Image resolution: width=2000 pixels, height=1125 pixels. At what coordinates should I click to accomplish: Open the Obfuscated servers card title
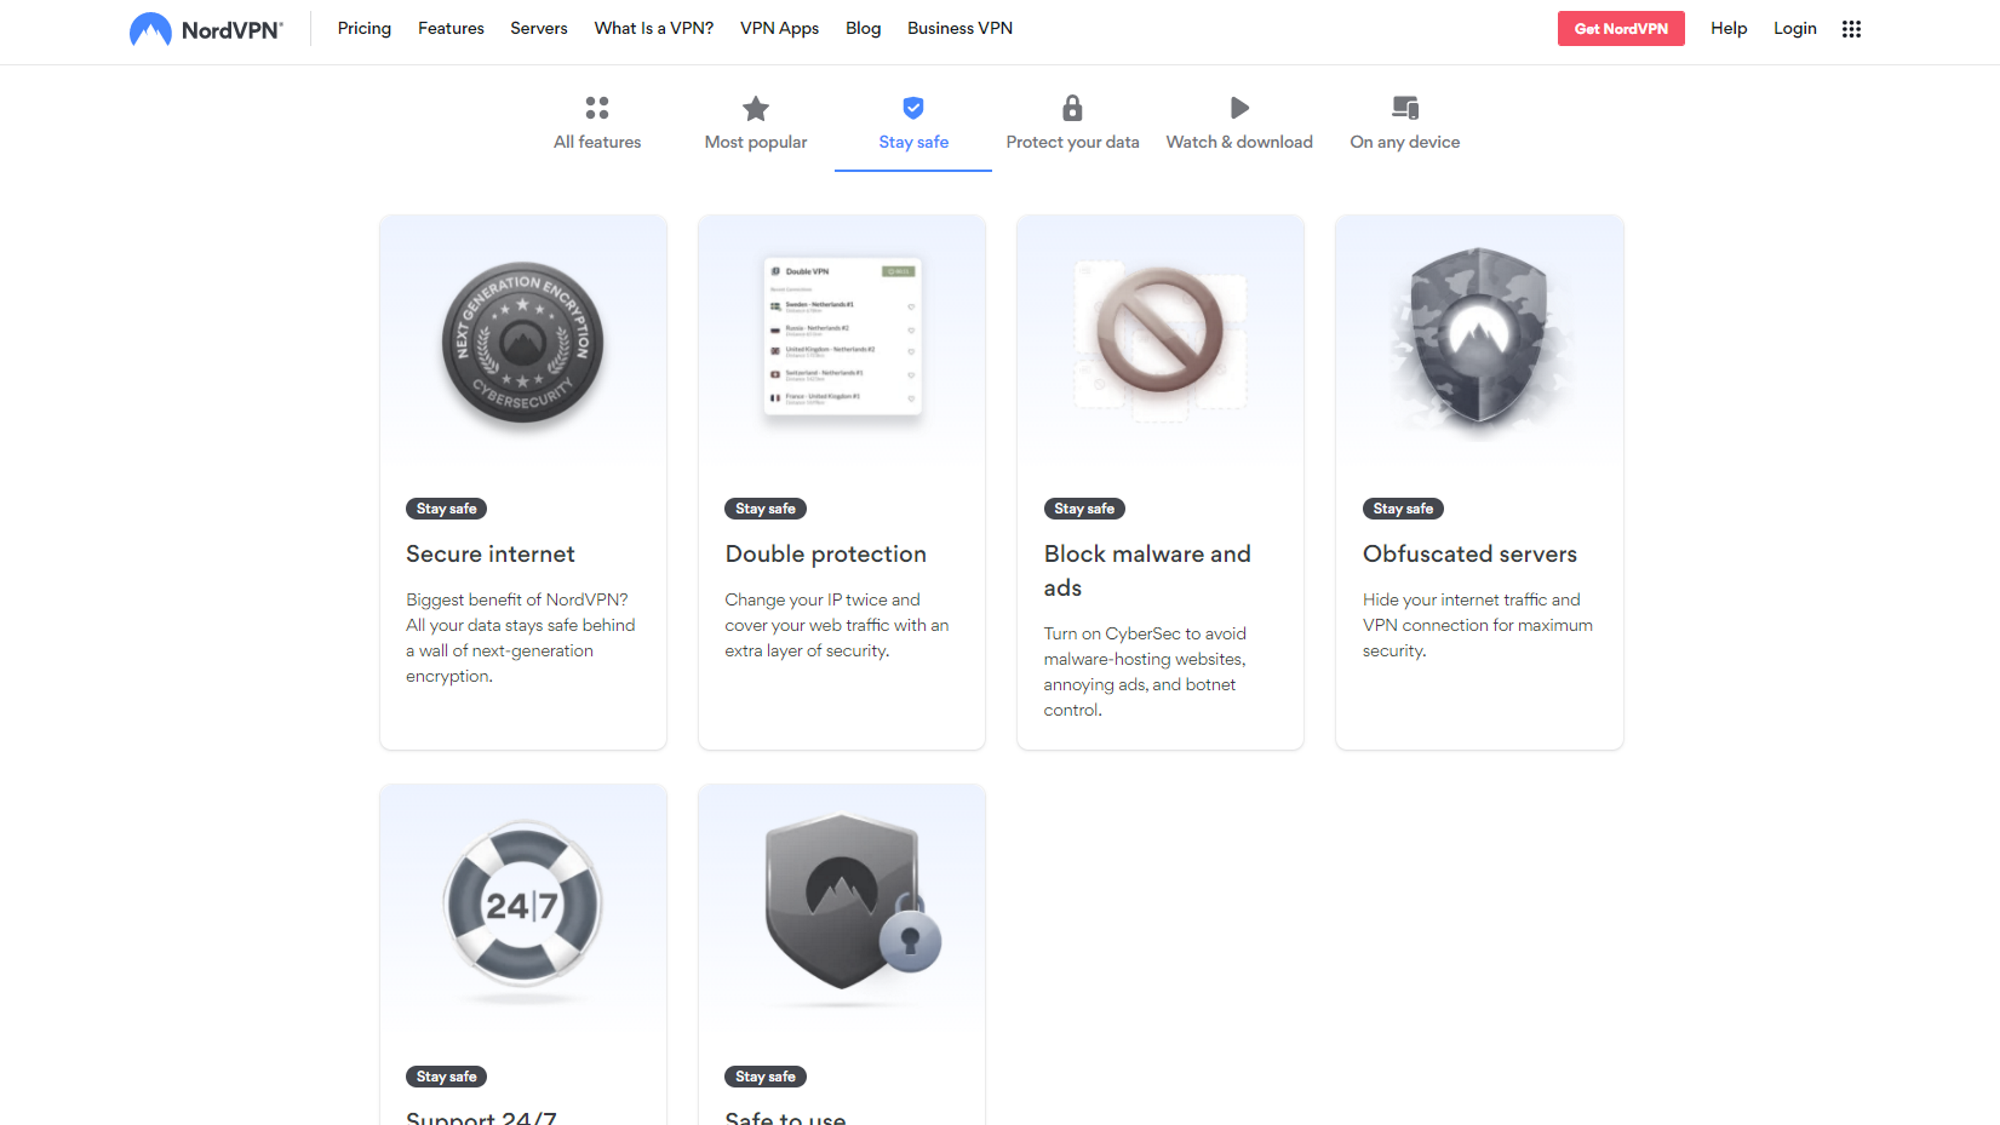(x=1469, y=554)
